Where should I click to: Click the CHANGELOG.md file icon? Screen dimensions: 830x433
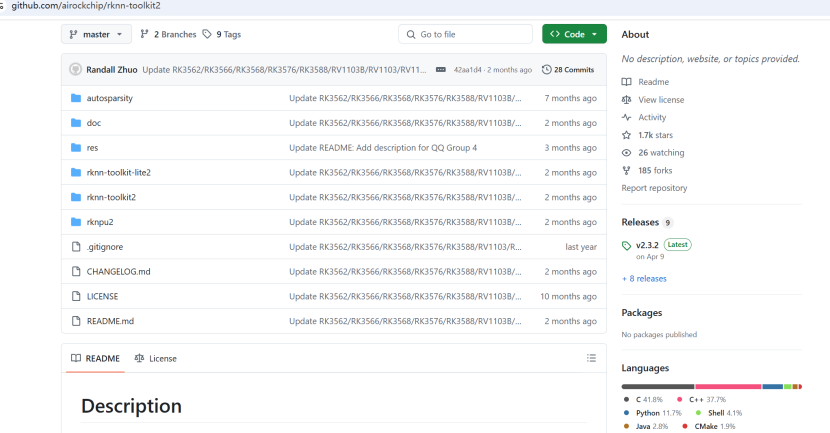[76, 272]
